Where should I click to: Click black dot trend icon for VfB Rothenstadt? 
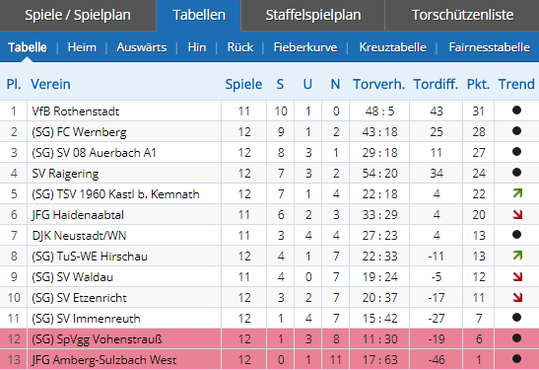click(x=517, y=110)
